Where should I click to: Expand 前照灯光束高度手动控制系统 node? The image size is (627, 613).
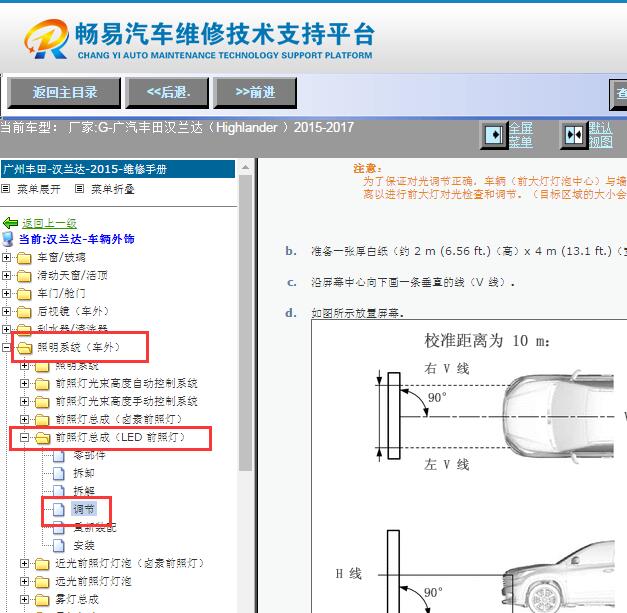pos(24,401)
